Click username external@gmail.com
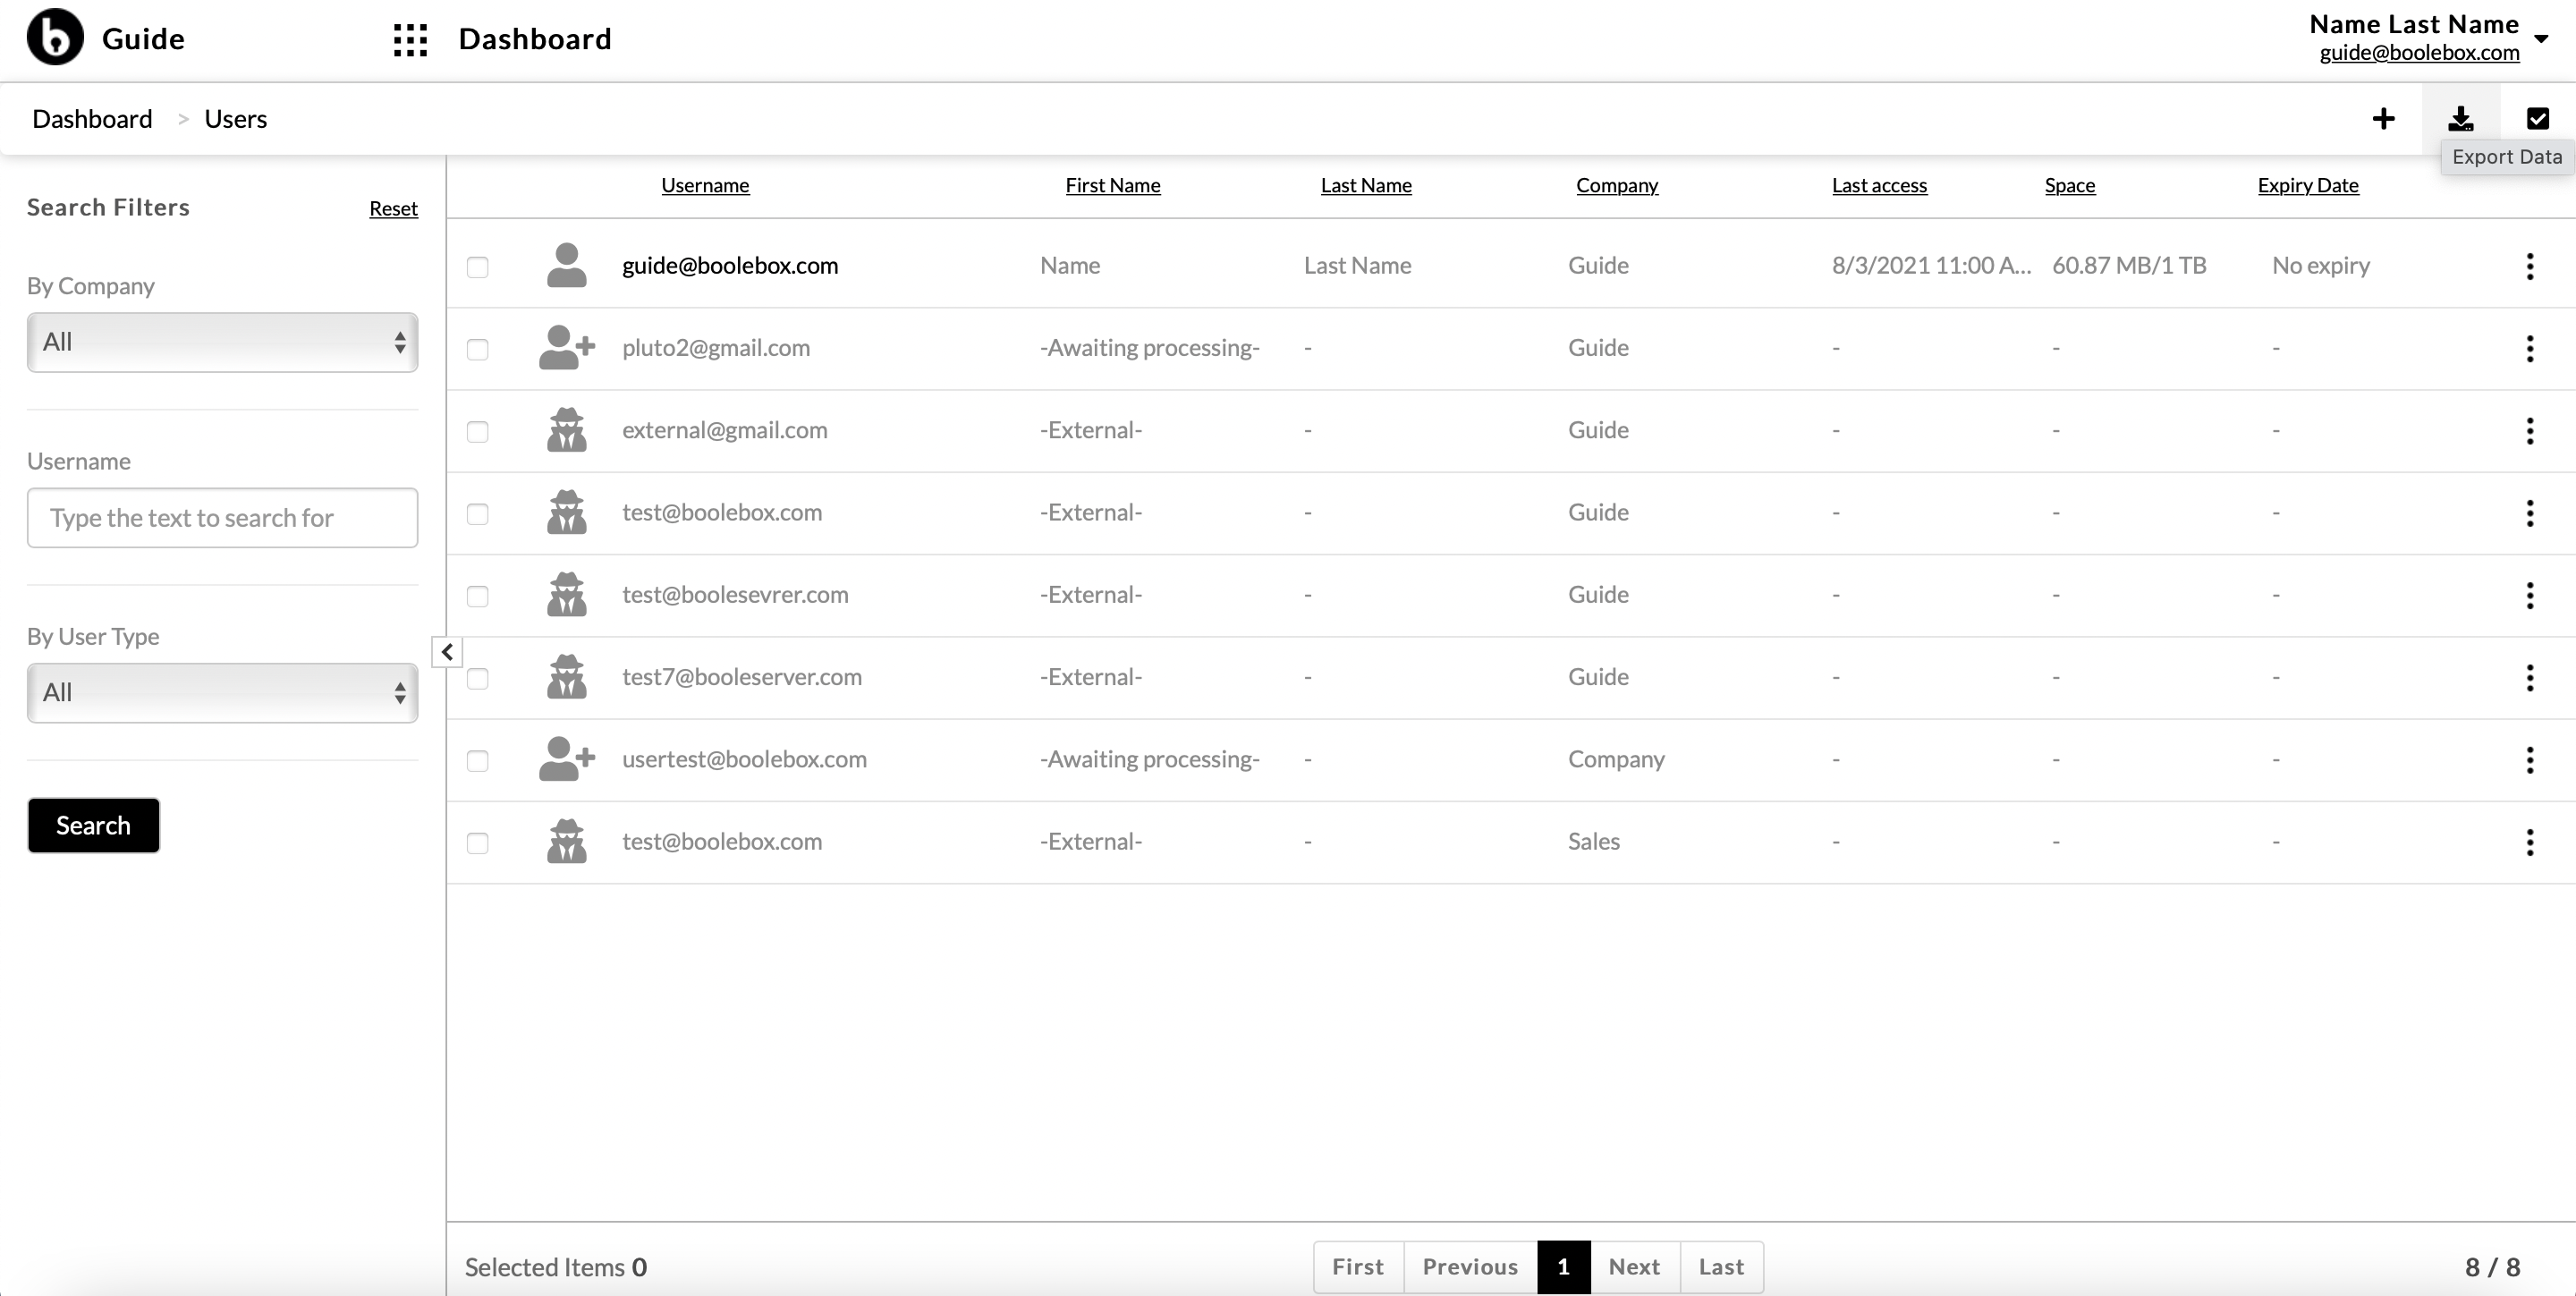2576x1296 pixels. [x=725, y=429]
